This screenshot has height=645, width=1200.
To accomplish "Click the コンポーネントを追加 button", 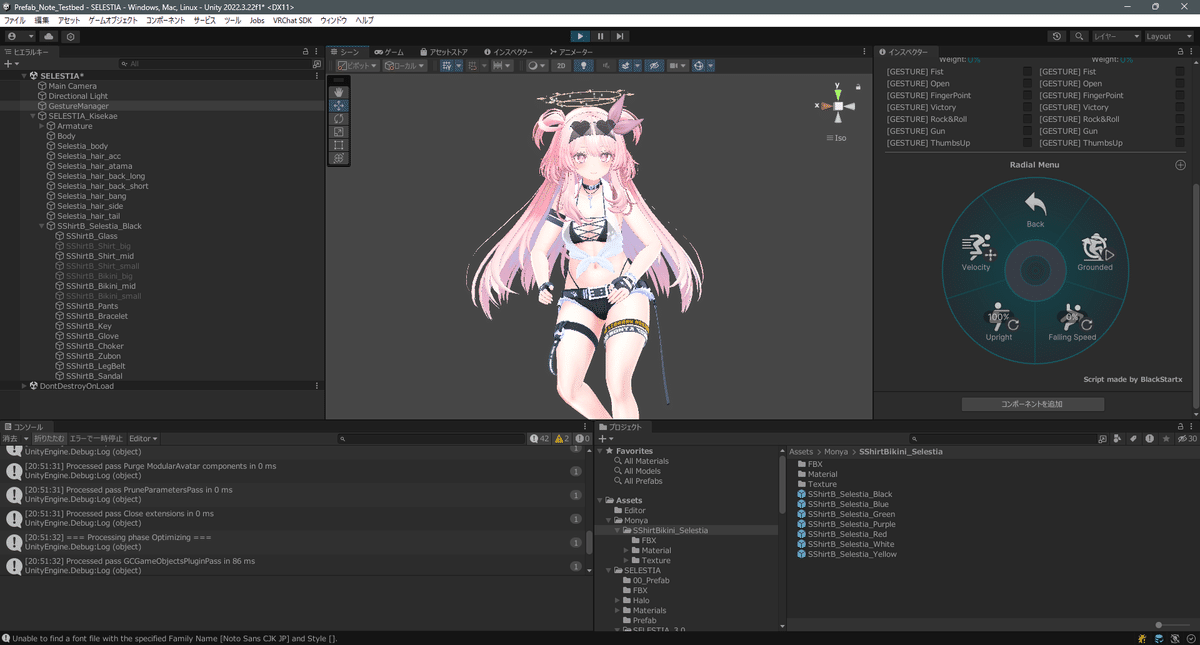I will coord(1033,403).
